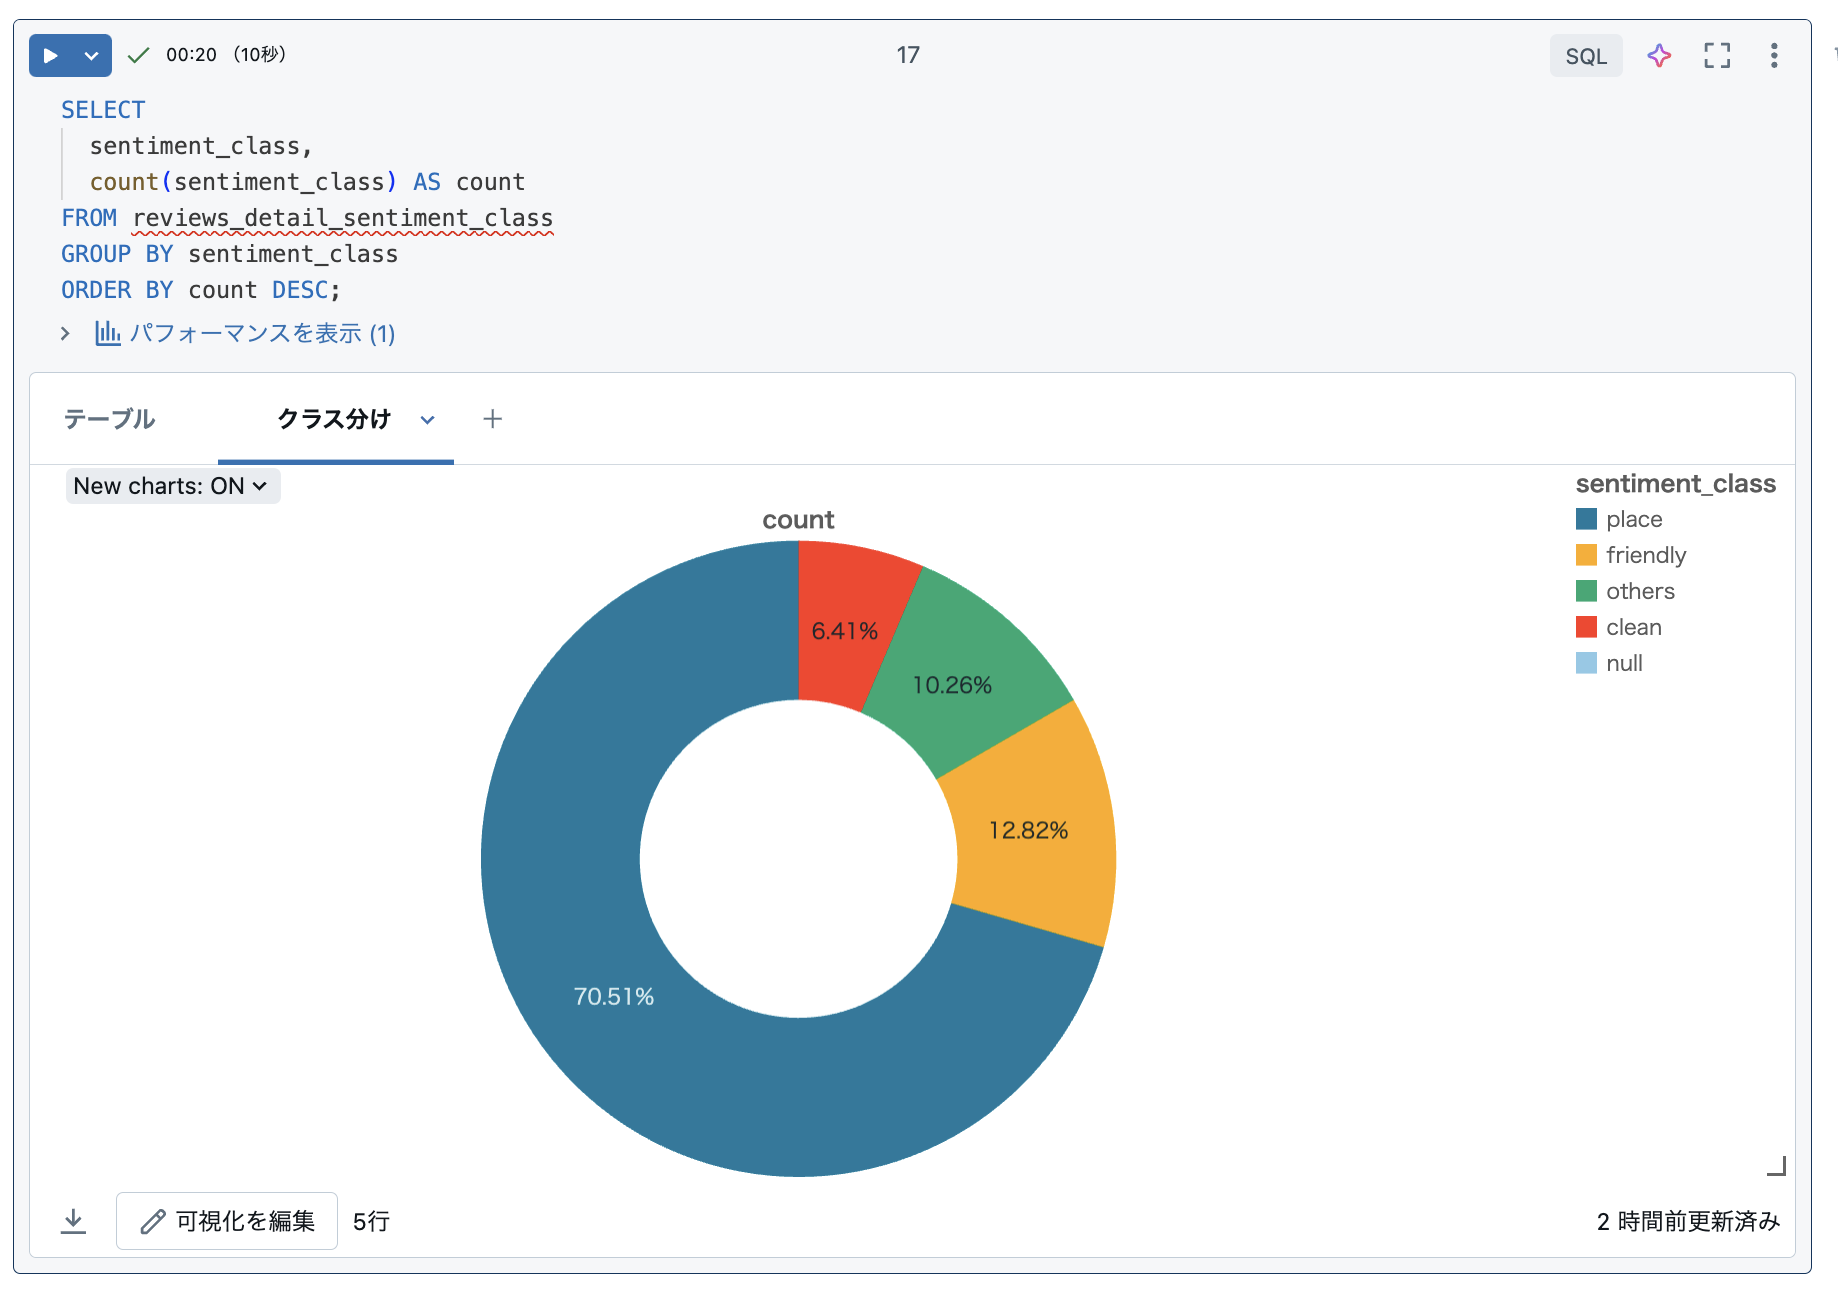Viewport: 1838px width, 1302px height.
Task: Download the results with download icon
Action: (73, 1221)
